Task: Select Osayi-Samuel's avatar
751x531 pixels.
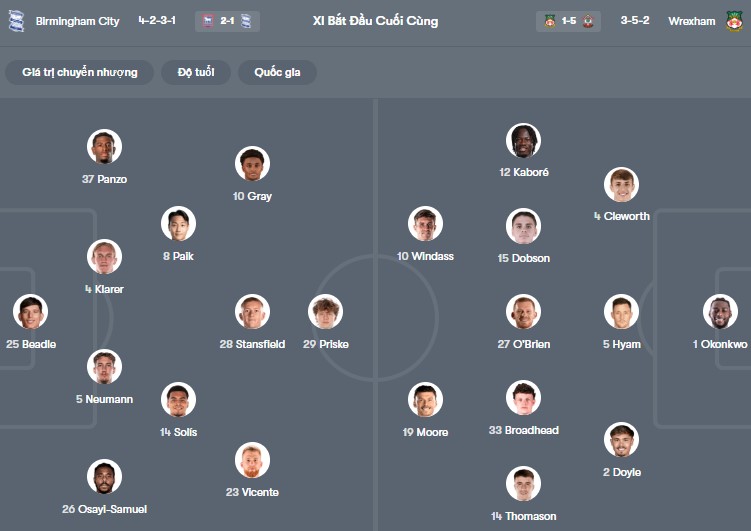Action: (104, 477)
